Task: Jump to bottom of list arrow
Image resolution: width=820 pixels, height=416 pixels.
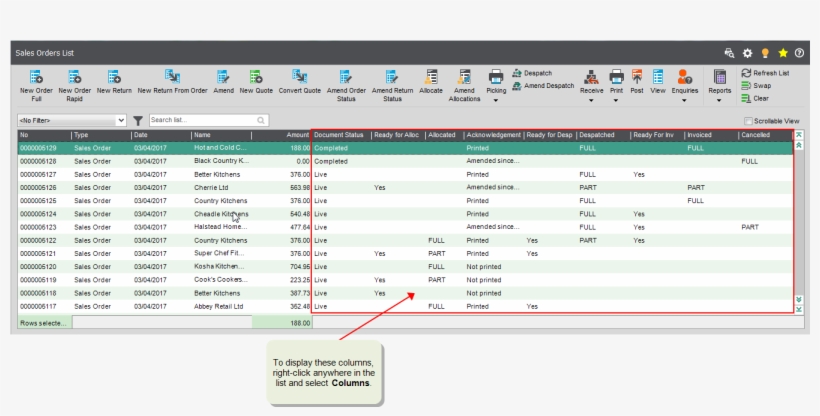Action: pyautogui.click(x=799, y=309)
